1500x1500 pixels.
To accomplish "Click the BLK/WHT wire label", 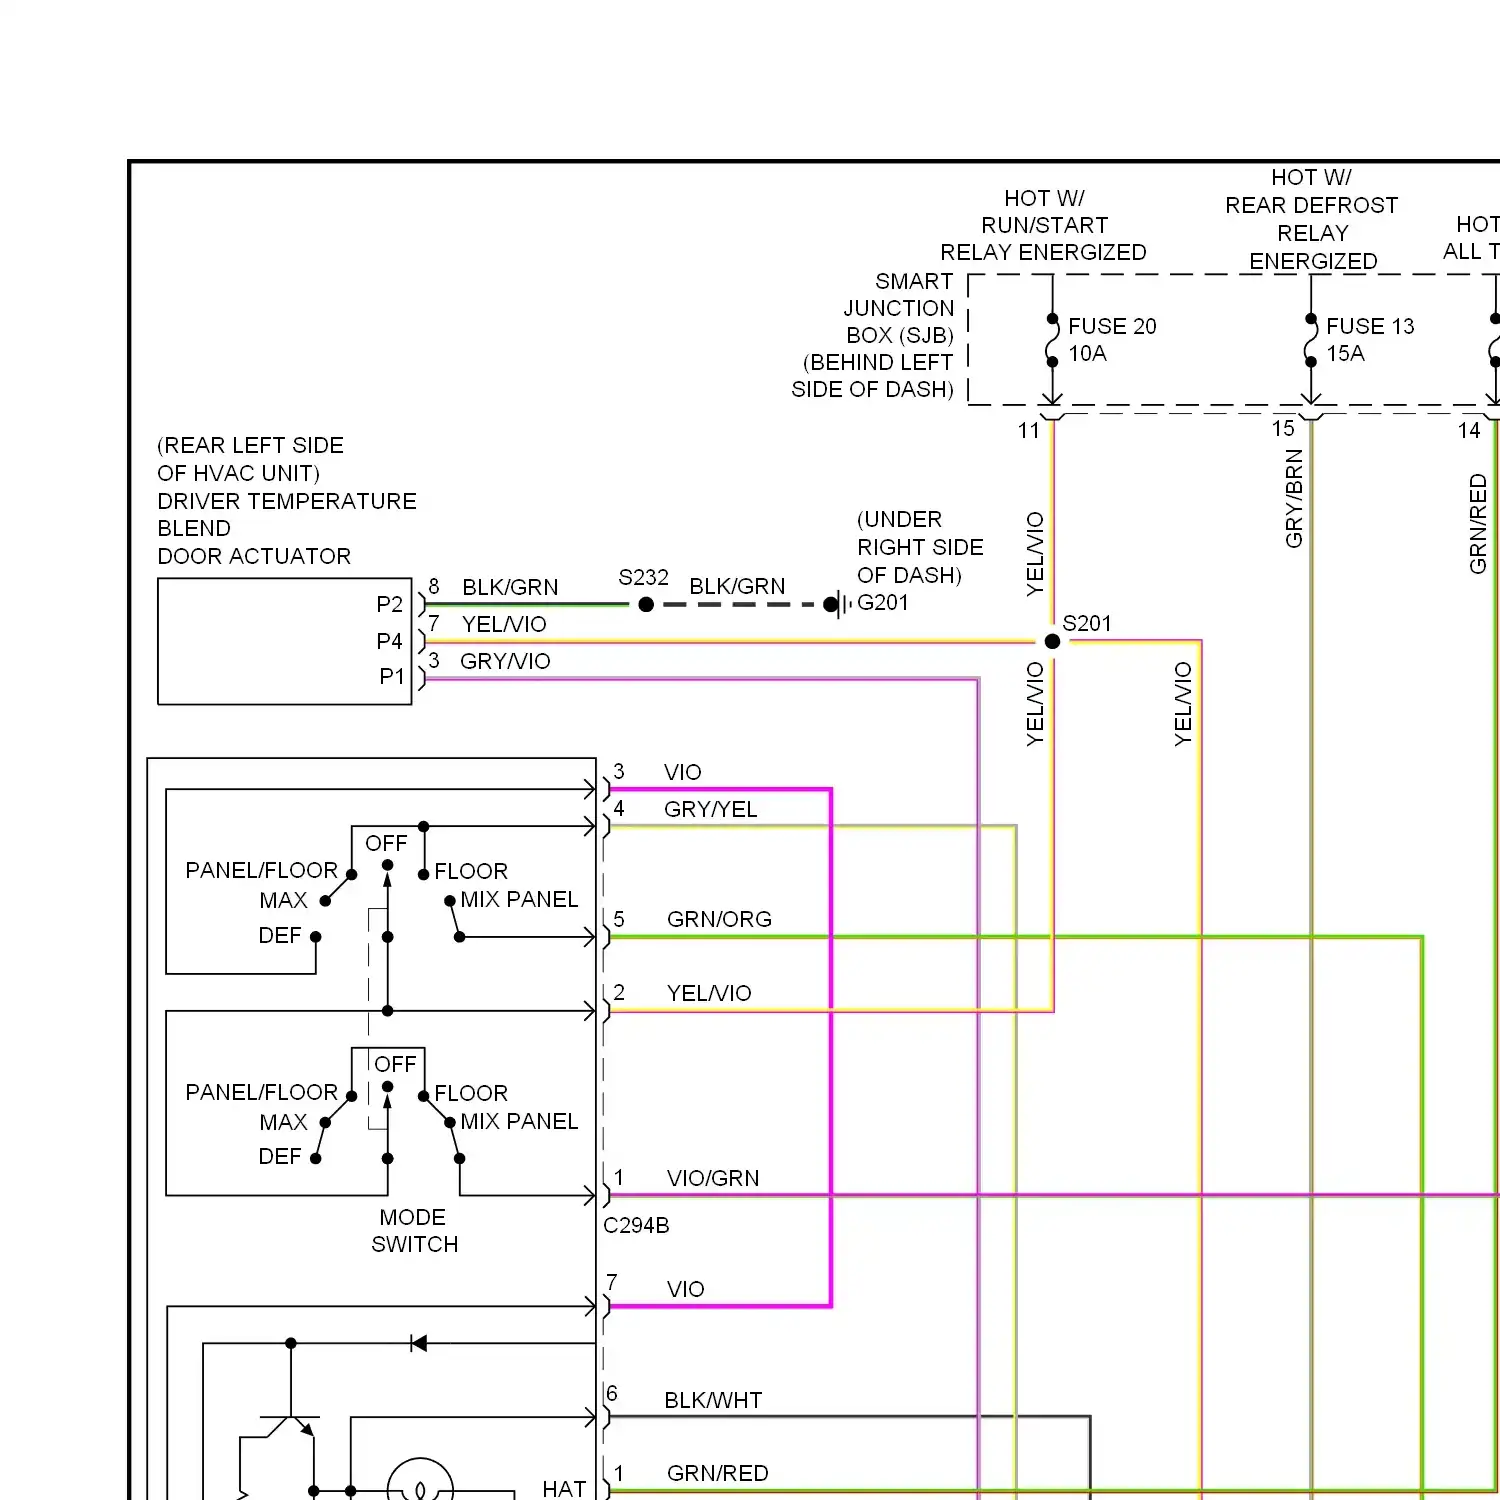I will [x=713, y=1400].
